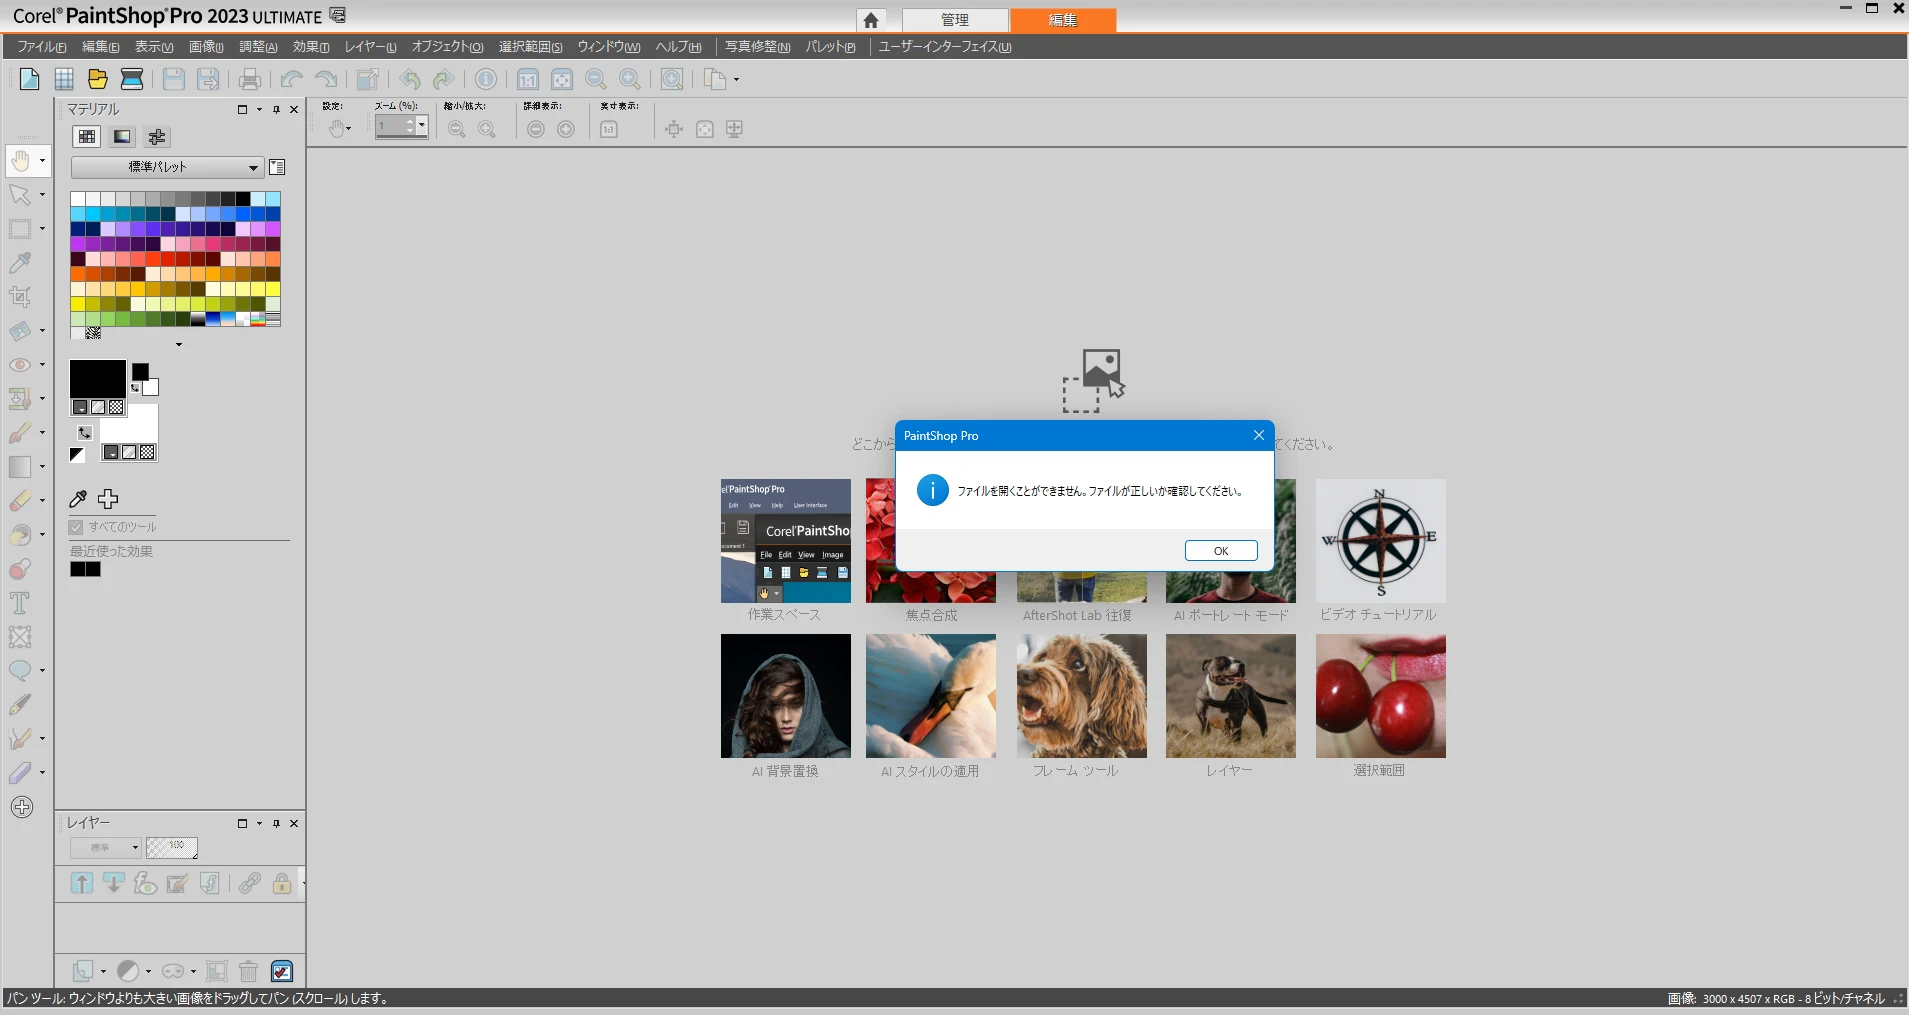
Task: Expand the palettes toolbar dropdown arrow
Action: pyautogui.click(x=737, y=79)
